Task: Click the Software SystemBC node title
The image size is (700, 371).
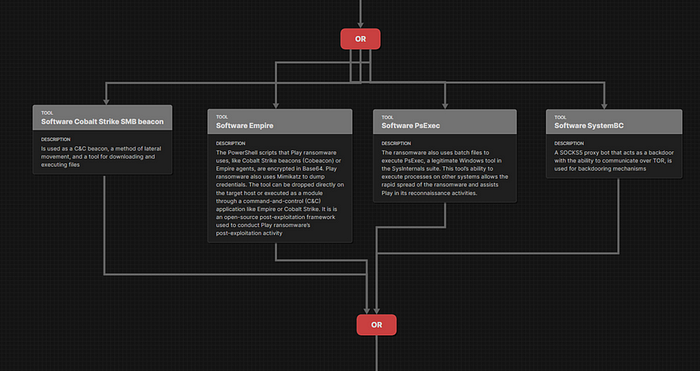Action: [589, 126]
